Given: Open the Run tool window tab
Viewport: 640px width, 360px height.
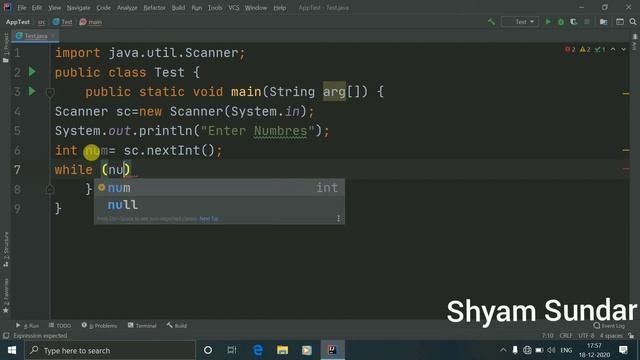Looking at the screenshot, I should (27, 326).
